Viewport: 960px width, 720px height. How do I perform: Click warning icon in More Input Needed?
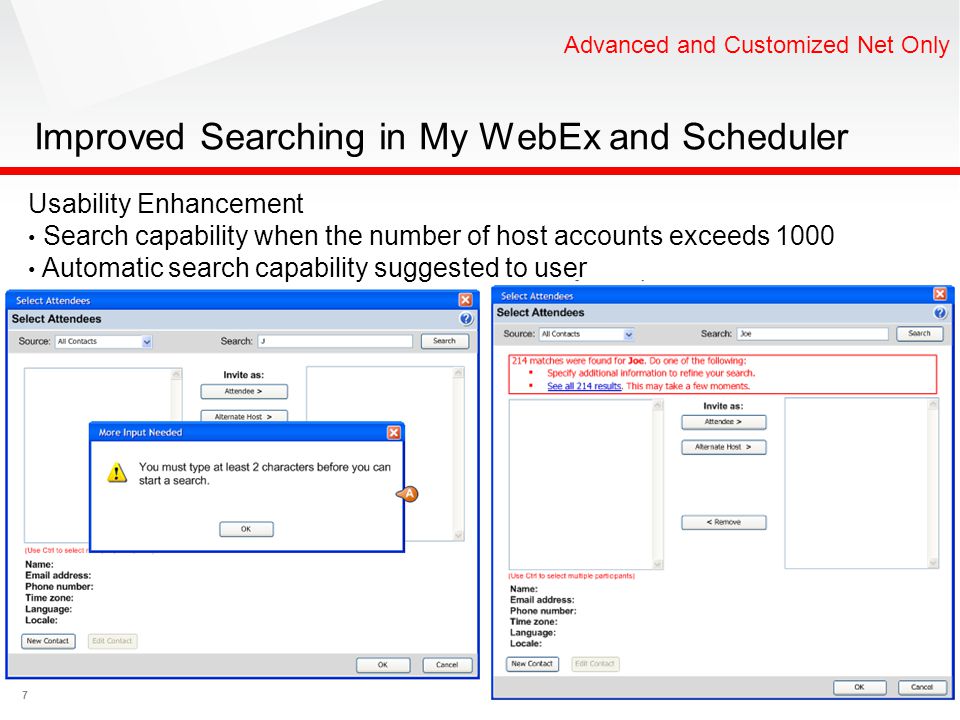click(x=117, y=473)
